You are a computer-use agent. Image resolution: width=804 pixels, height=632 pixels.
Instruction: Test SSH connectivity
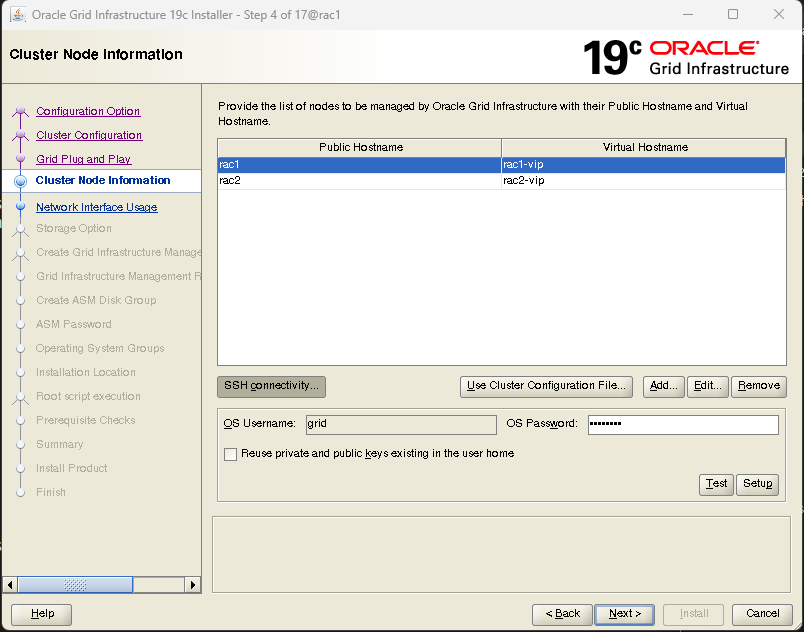click(x=716, y=484)
